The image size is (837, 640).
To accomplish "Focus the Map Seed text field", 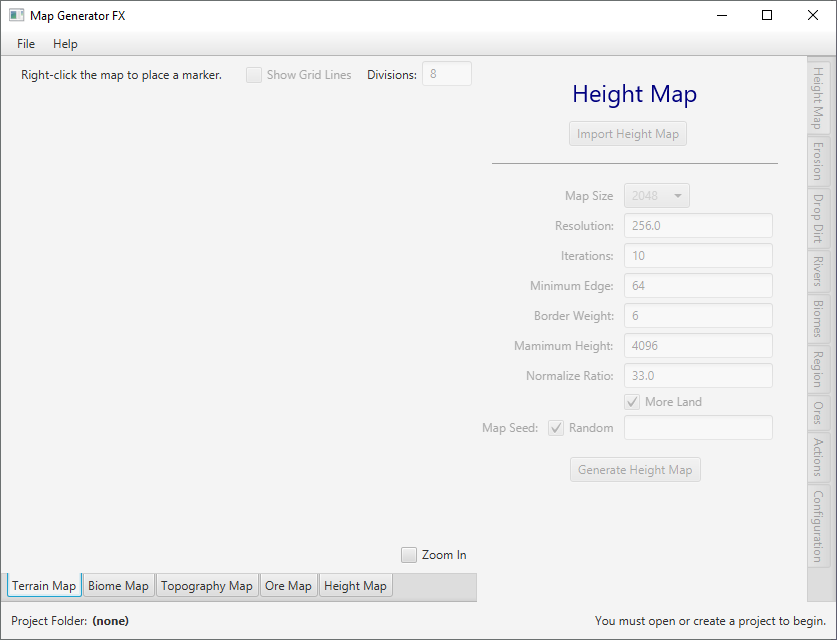I will pos(698,428).
